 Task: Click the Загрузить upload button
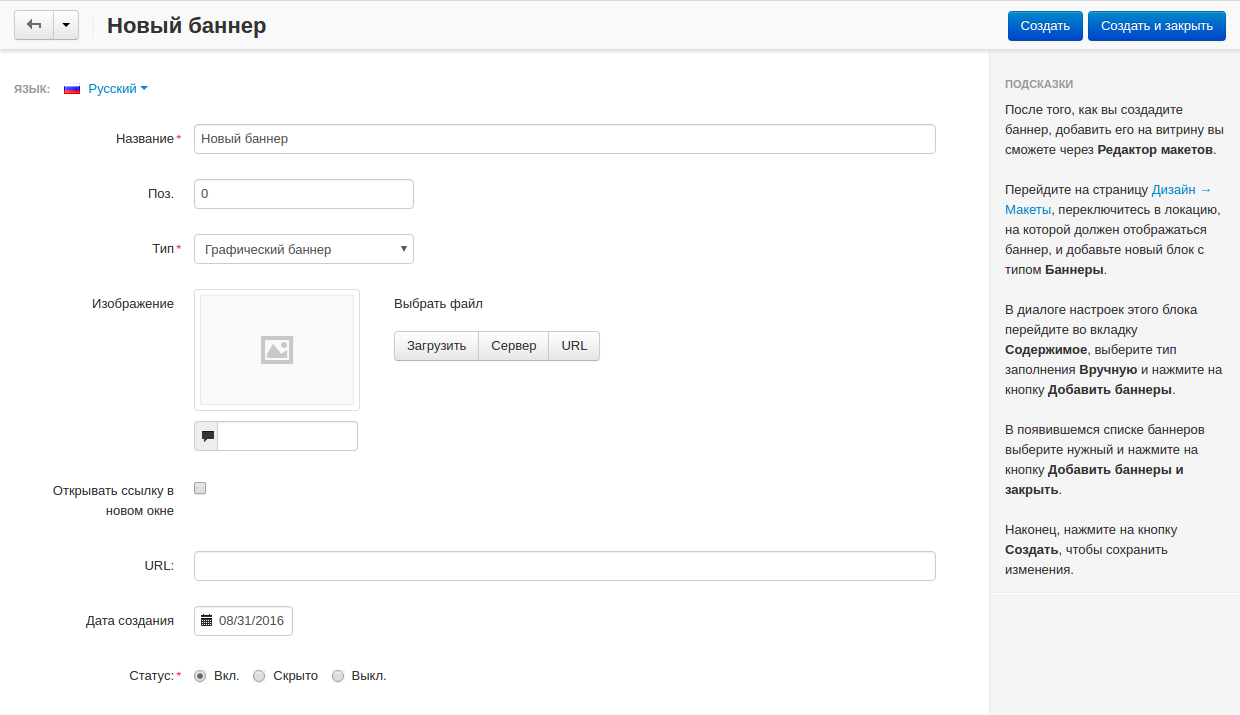click(x=436, y=346)
